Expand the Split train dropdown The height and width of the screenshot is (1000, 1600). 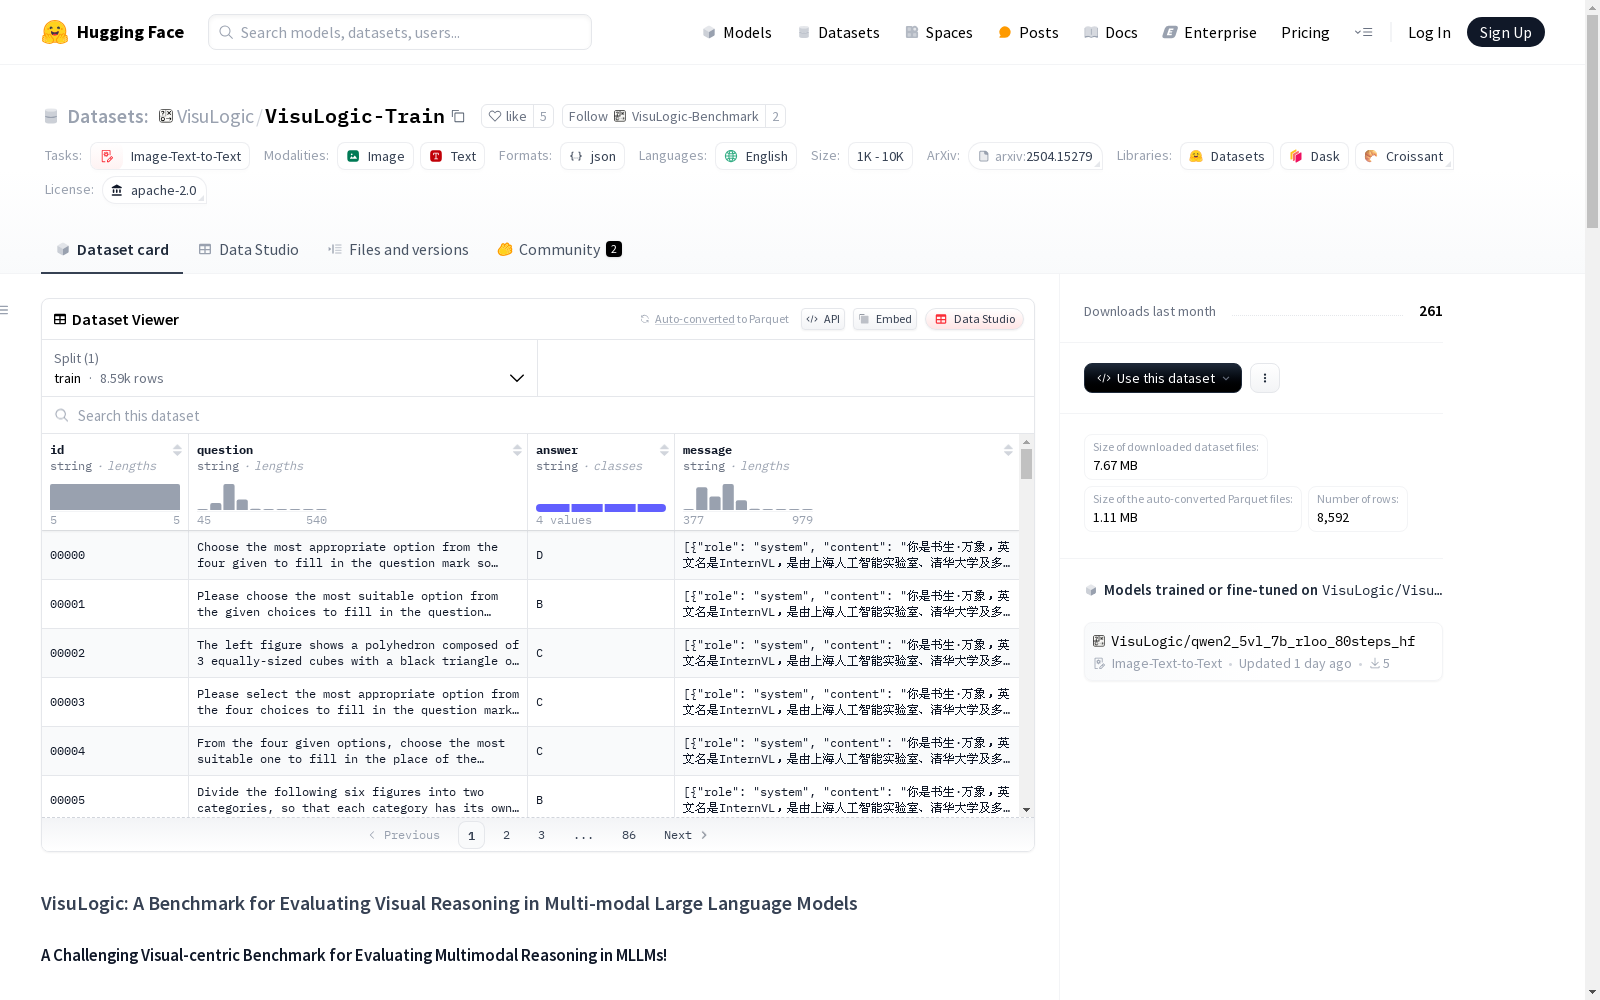[289, 368]
